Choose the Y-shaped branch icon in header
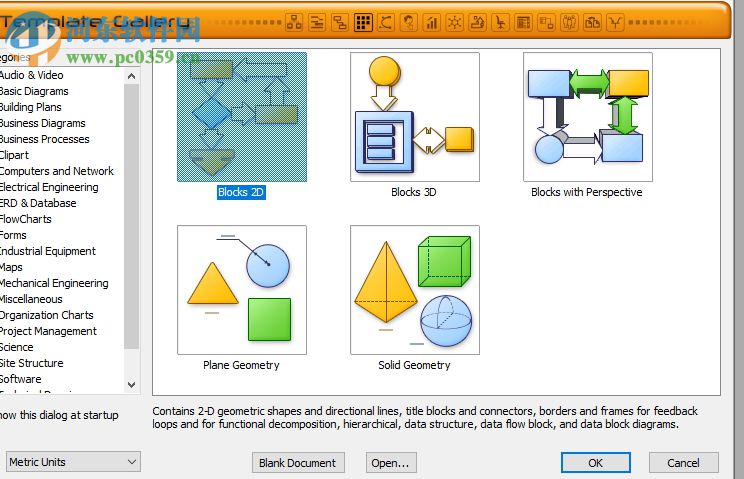Image resolution: width=744 pixels, height=479 pixels. 615,22
